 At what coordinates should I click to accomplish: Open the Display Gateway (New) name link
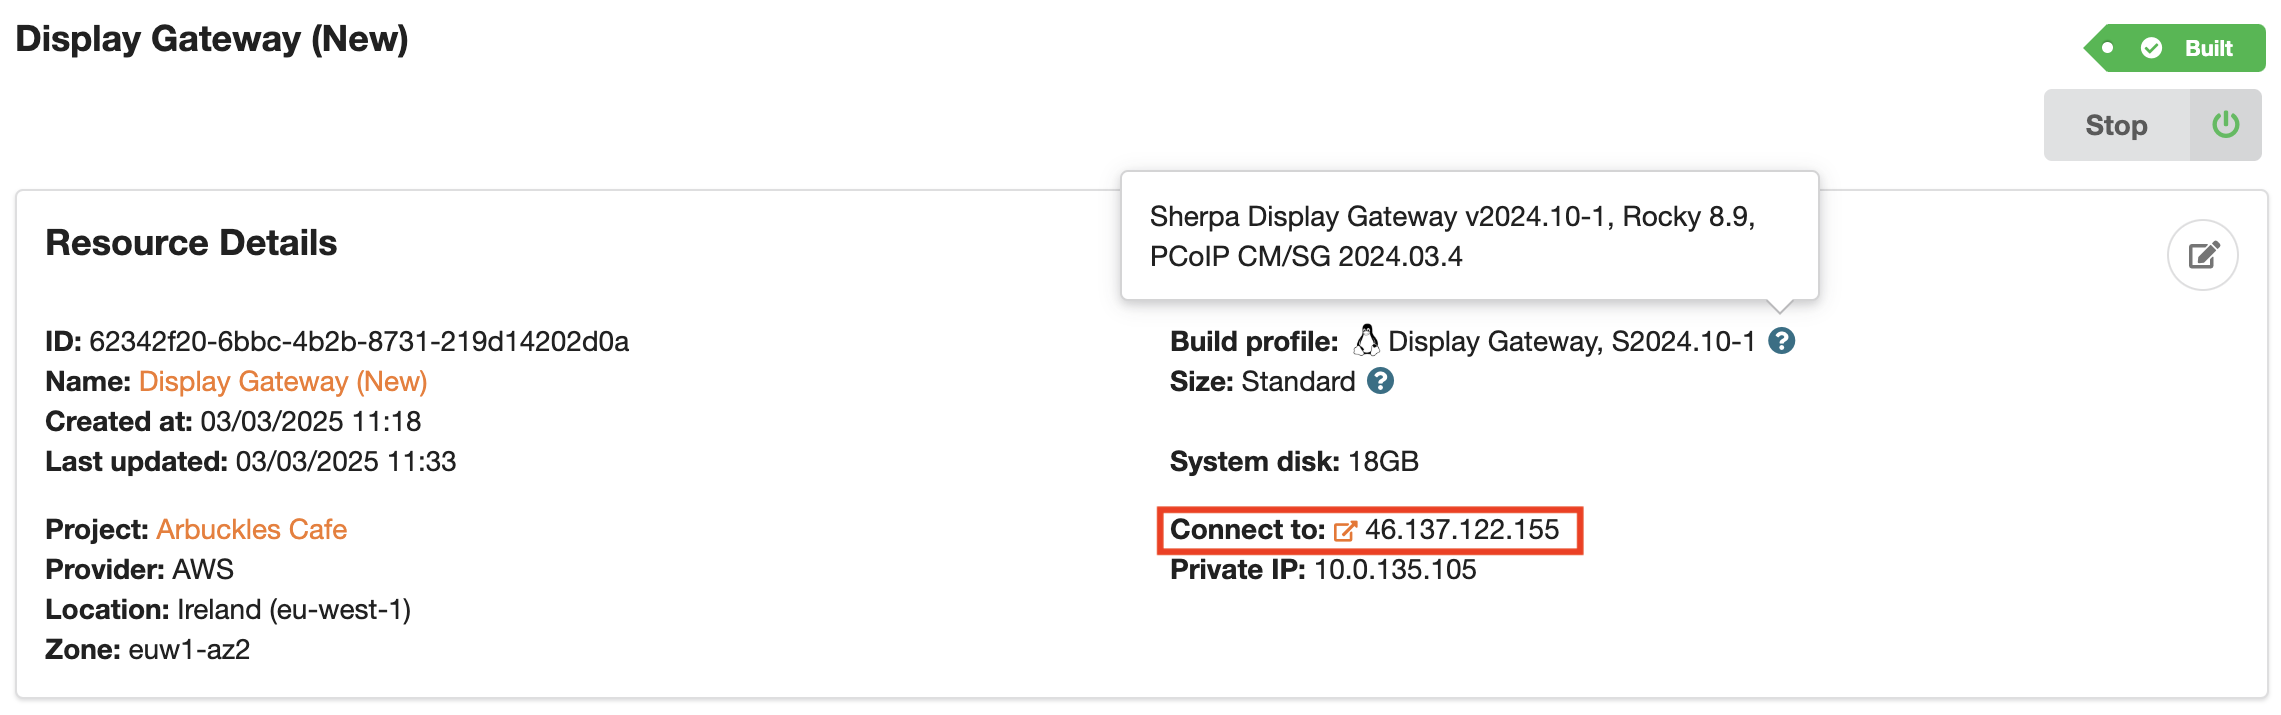(283, 382)
